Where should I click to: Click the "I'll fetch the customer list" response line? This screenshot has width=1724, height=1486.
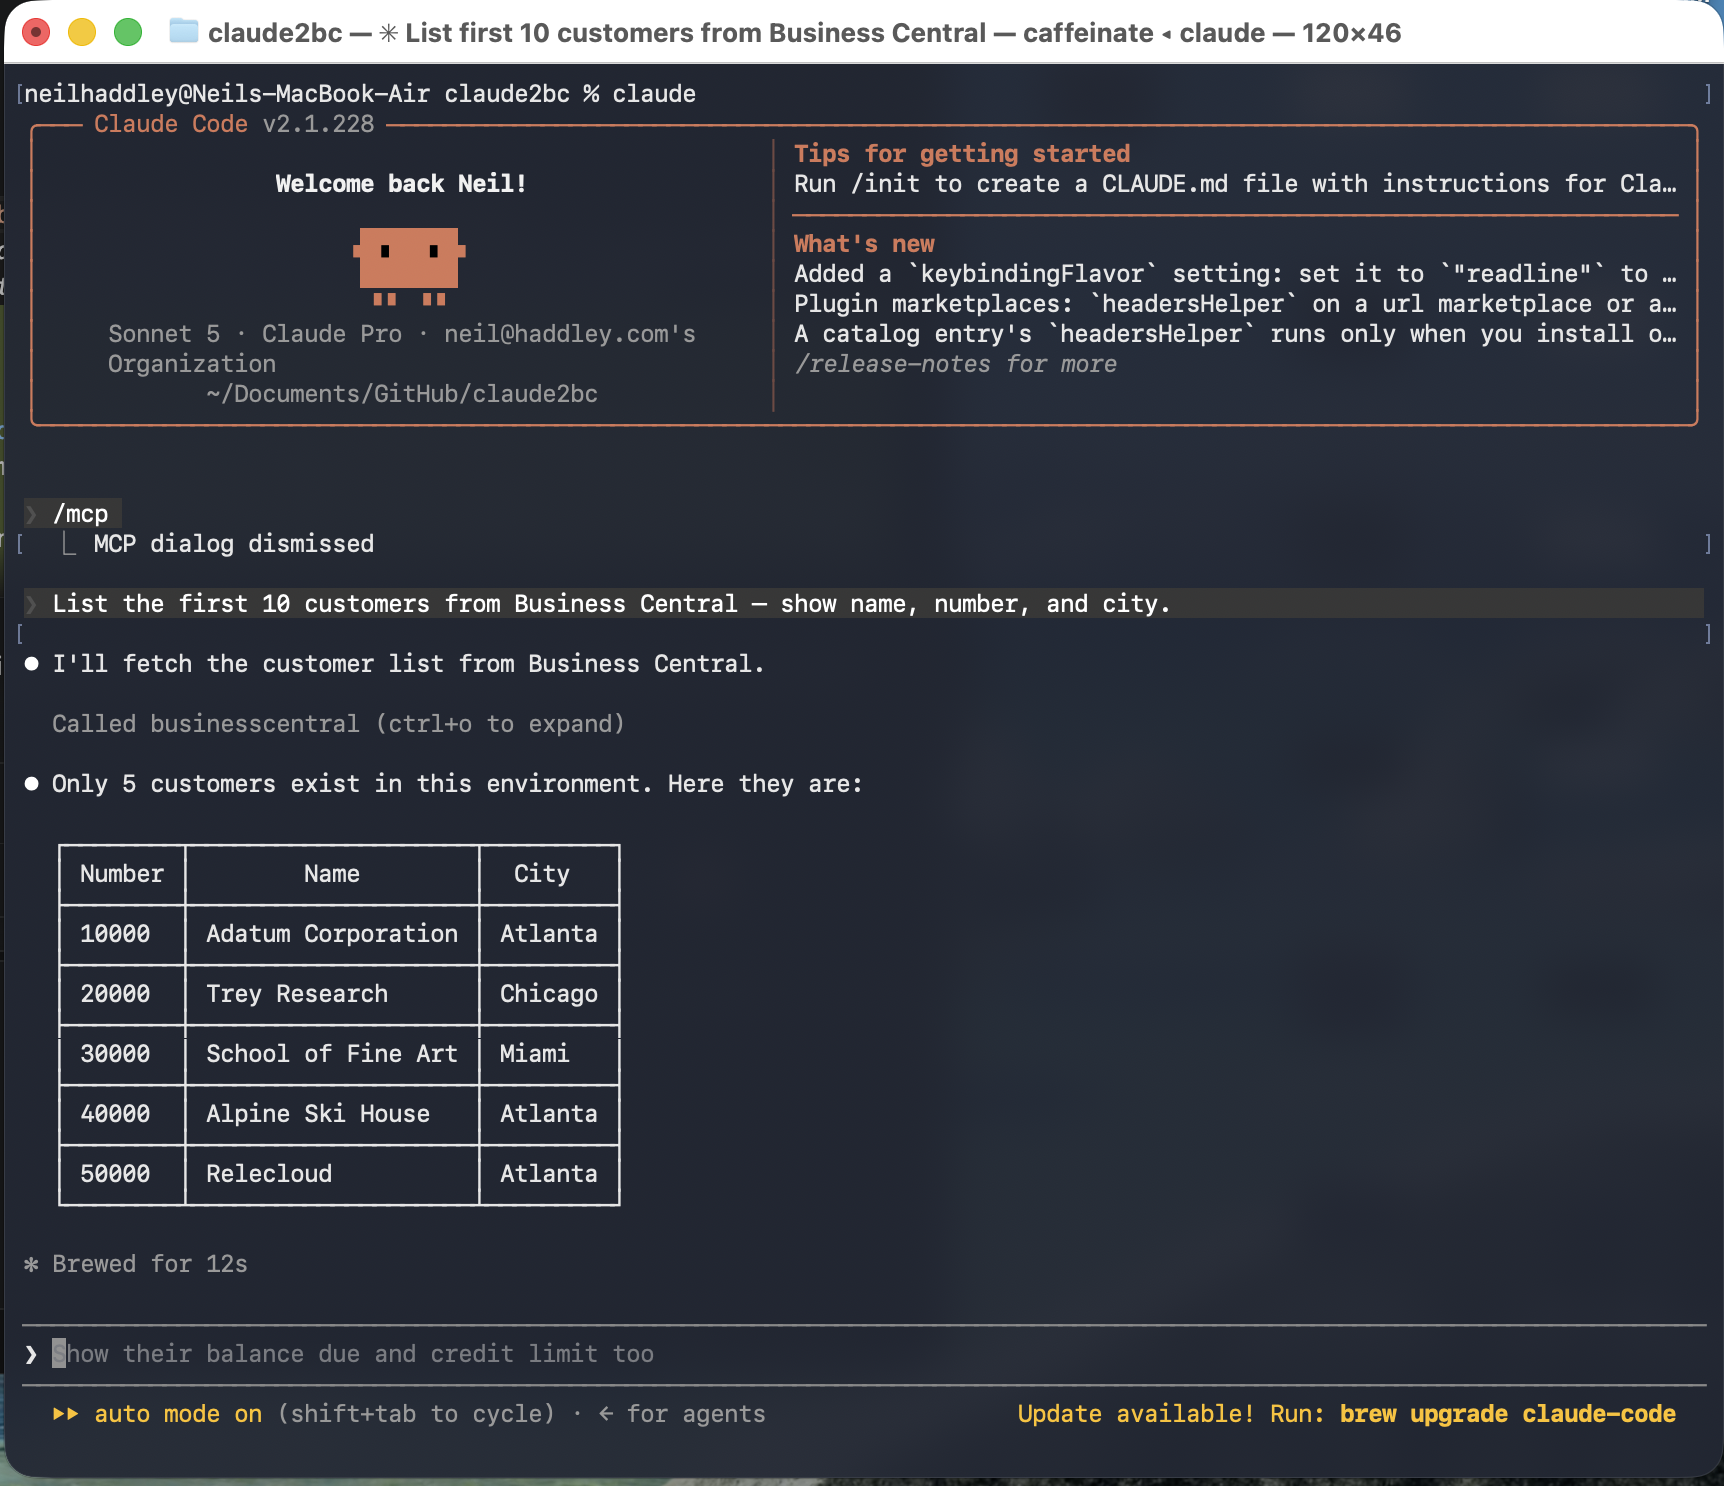point(408,664)
